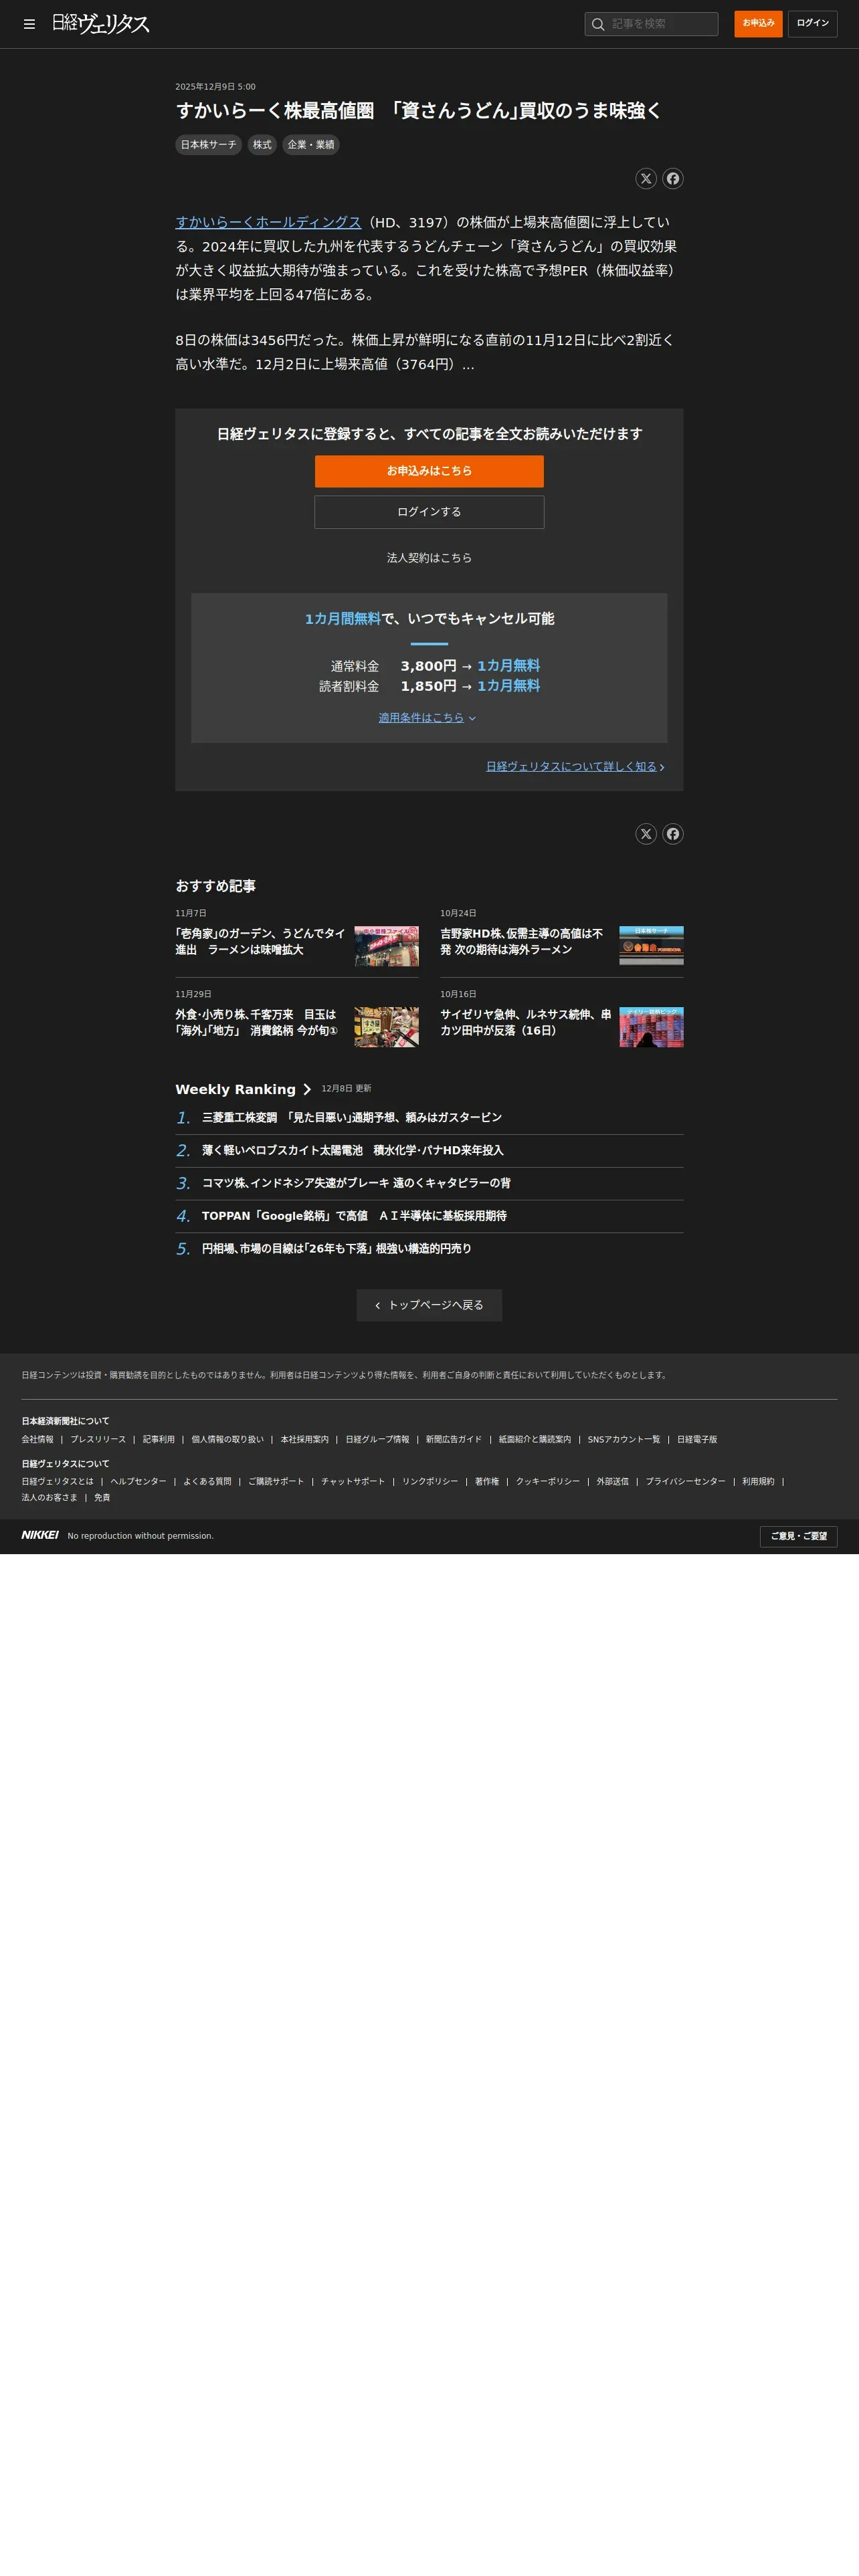859x2576 pixels.
Task: Click the header ログイン button
Action: point(812,24)
